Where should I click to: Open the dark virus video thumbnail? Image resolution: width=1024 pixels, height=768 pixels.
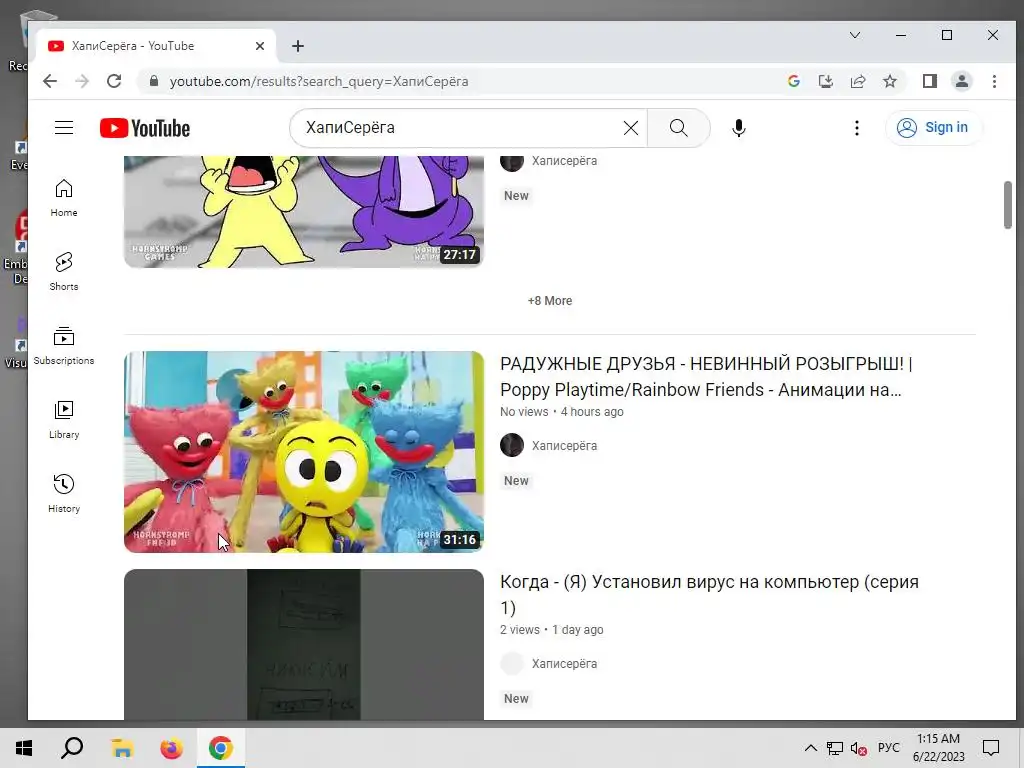[x=304, y=645]
